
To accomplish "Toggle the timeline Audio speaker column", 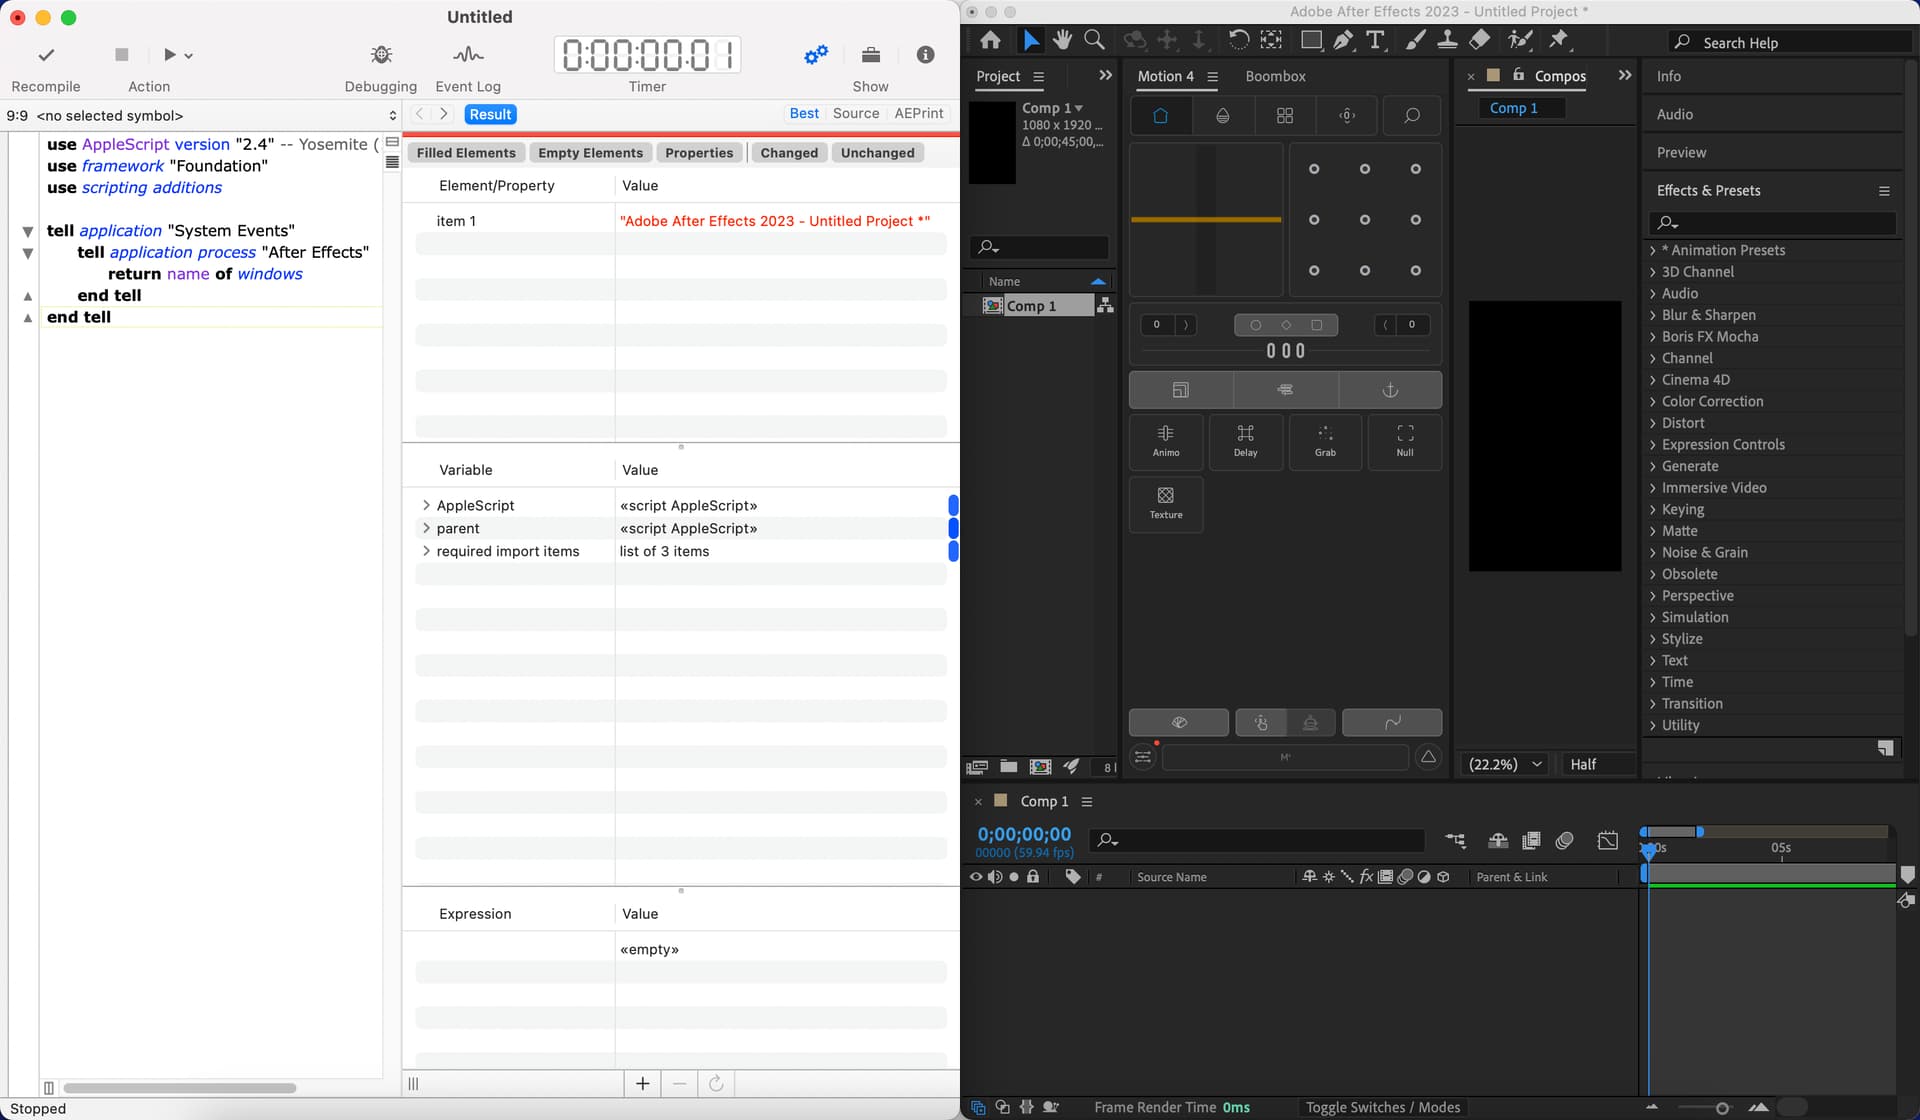I will coord(995,877).
